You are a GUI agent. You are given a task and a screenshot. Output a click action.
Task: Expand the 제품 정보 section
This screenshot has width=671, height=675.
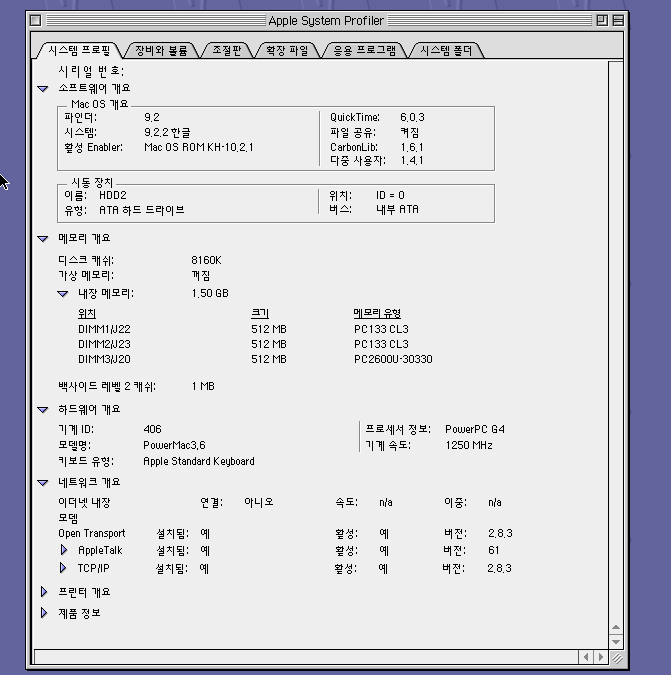pyautogui.click(x=44, y=613)
